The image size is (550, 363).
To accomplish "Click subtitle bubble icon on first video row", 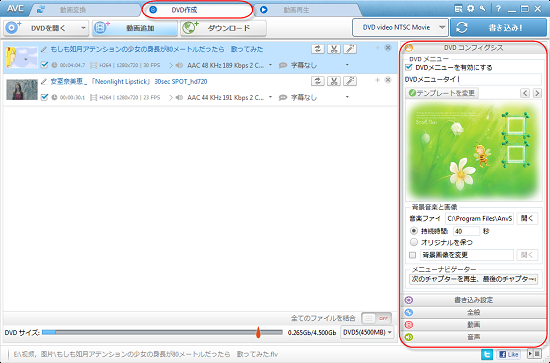I will [283, 65].
